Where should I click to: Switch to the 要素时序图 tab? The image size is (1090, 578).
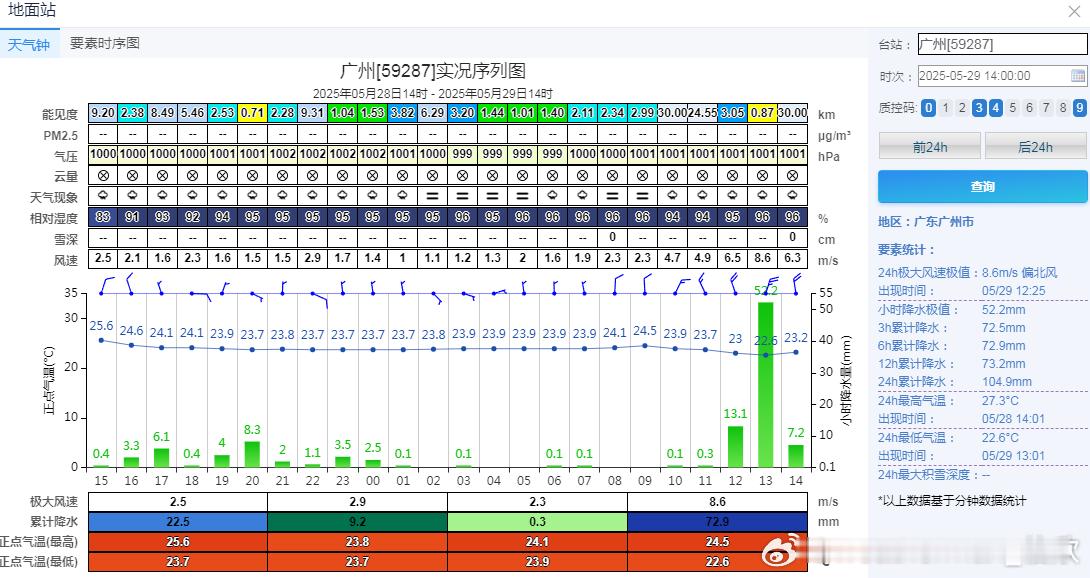point(105,43)
